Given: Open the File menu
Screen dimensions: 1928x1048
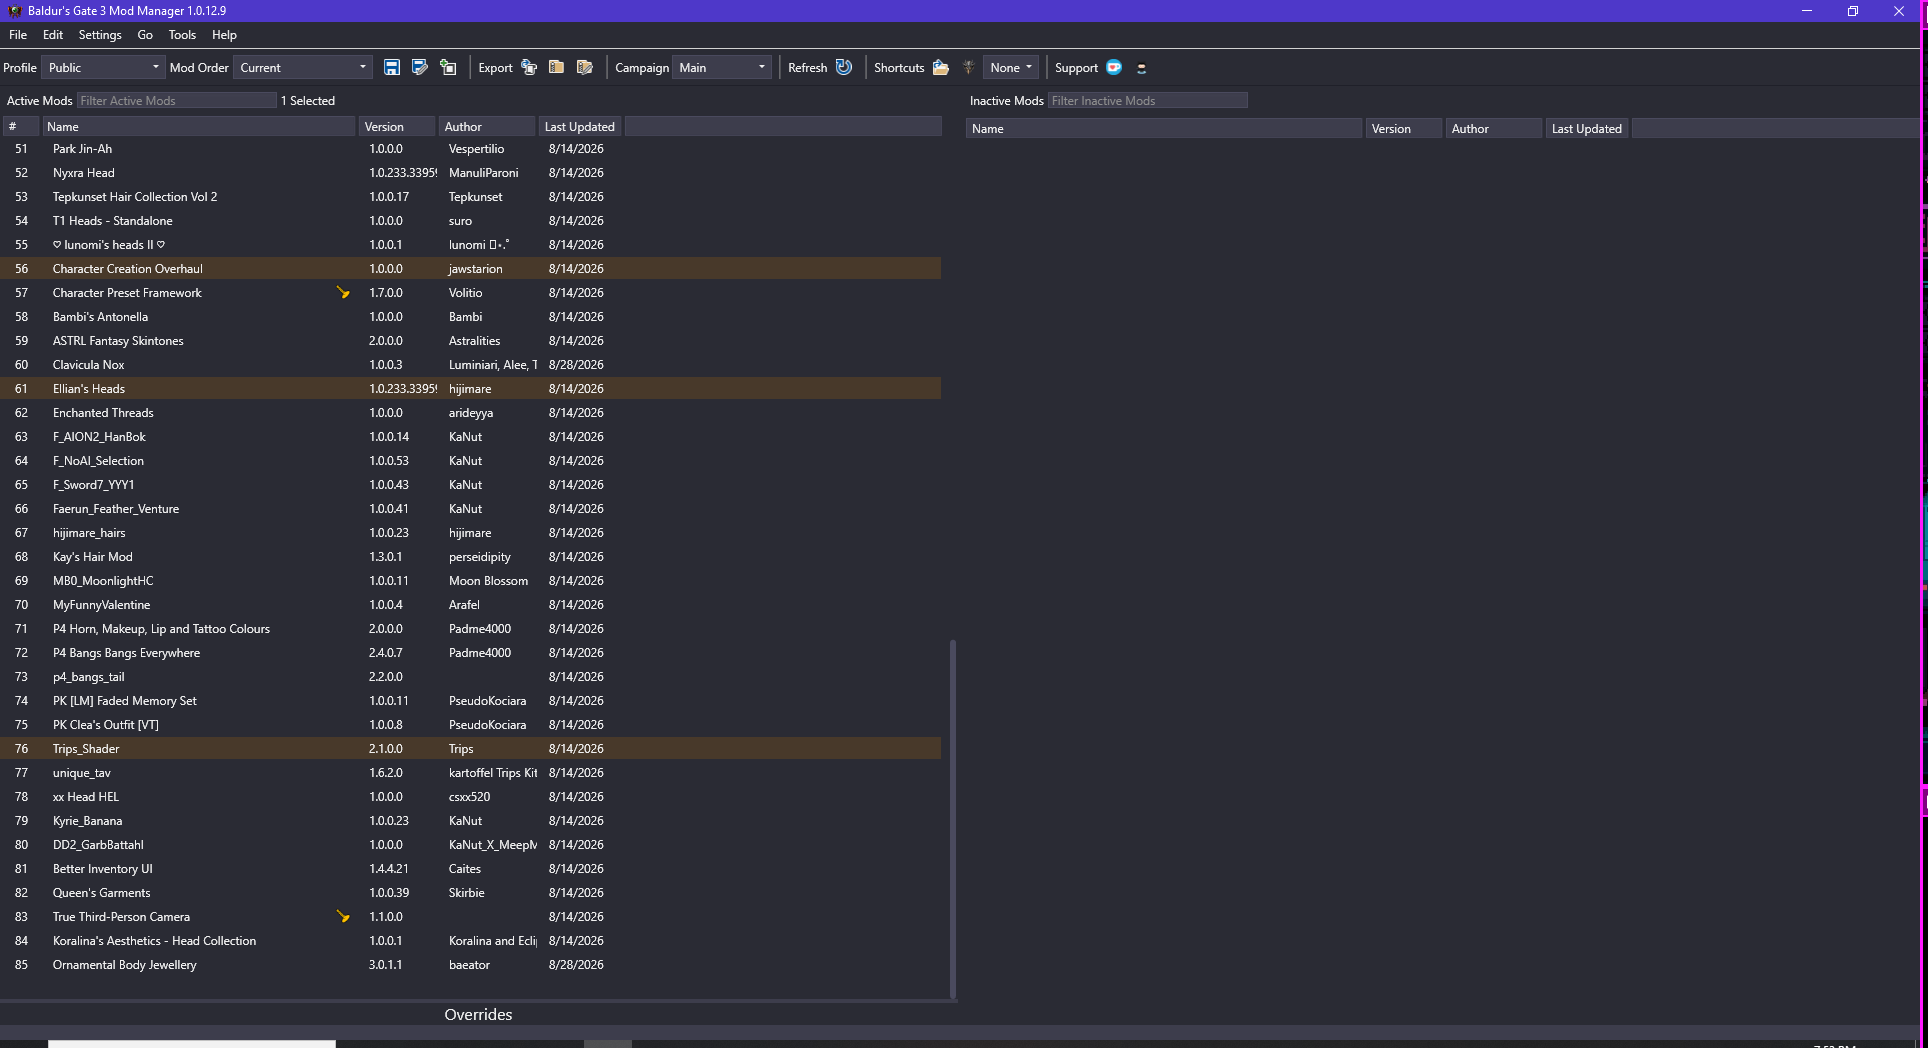Looking at the screenshot, I should 18,34.
